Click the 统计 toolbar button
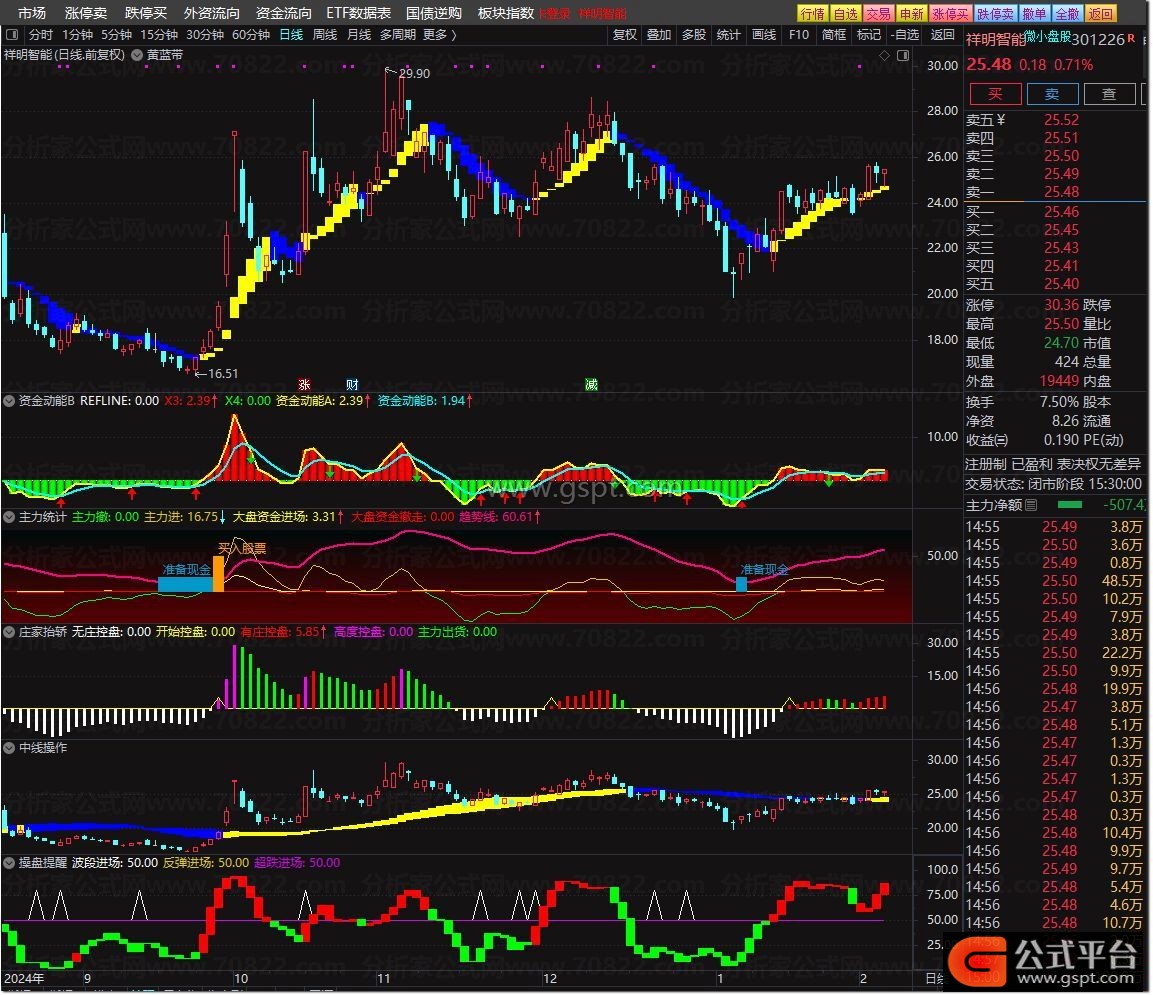 (x=728, y=35)
